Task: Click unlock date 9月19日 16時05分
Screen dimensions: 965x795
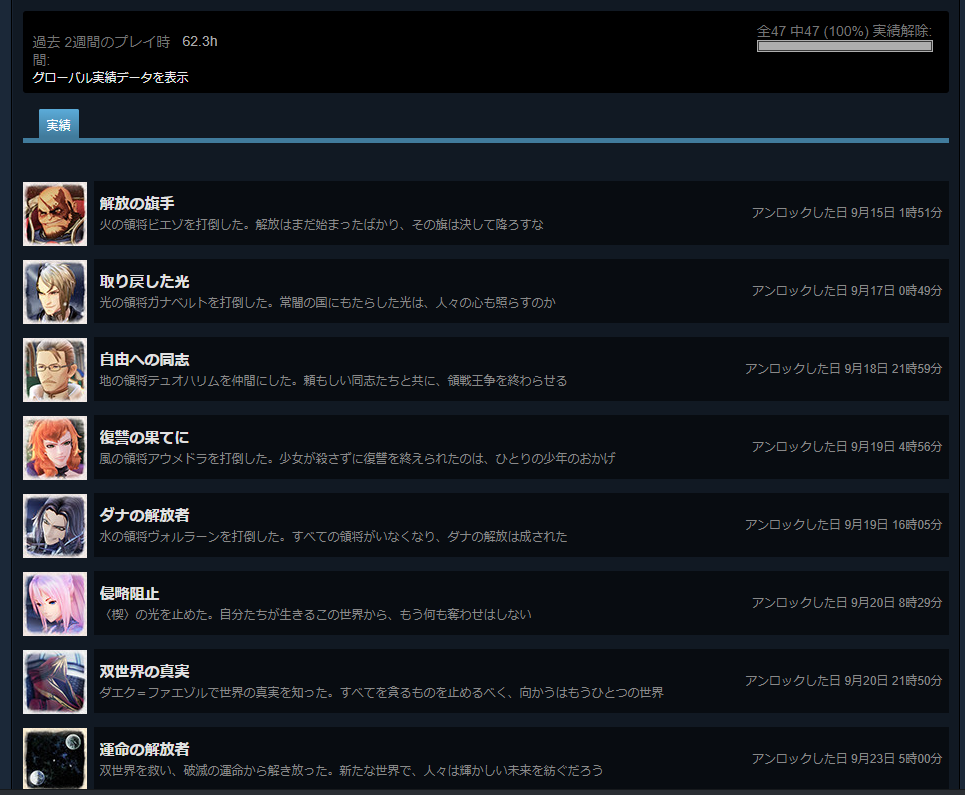Action: pos(843,525)
